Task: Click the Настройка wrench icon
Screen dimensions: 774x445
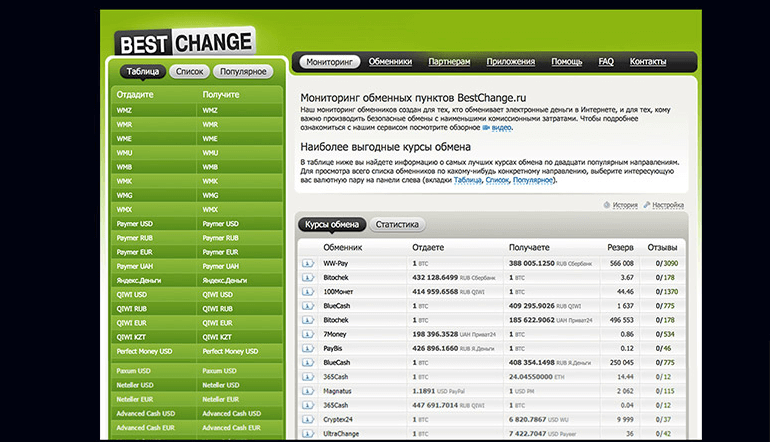Action: pyautogui.click(x=648, y=205)
